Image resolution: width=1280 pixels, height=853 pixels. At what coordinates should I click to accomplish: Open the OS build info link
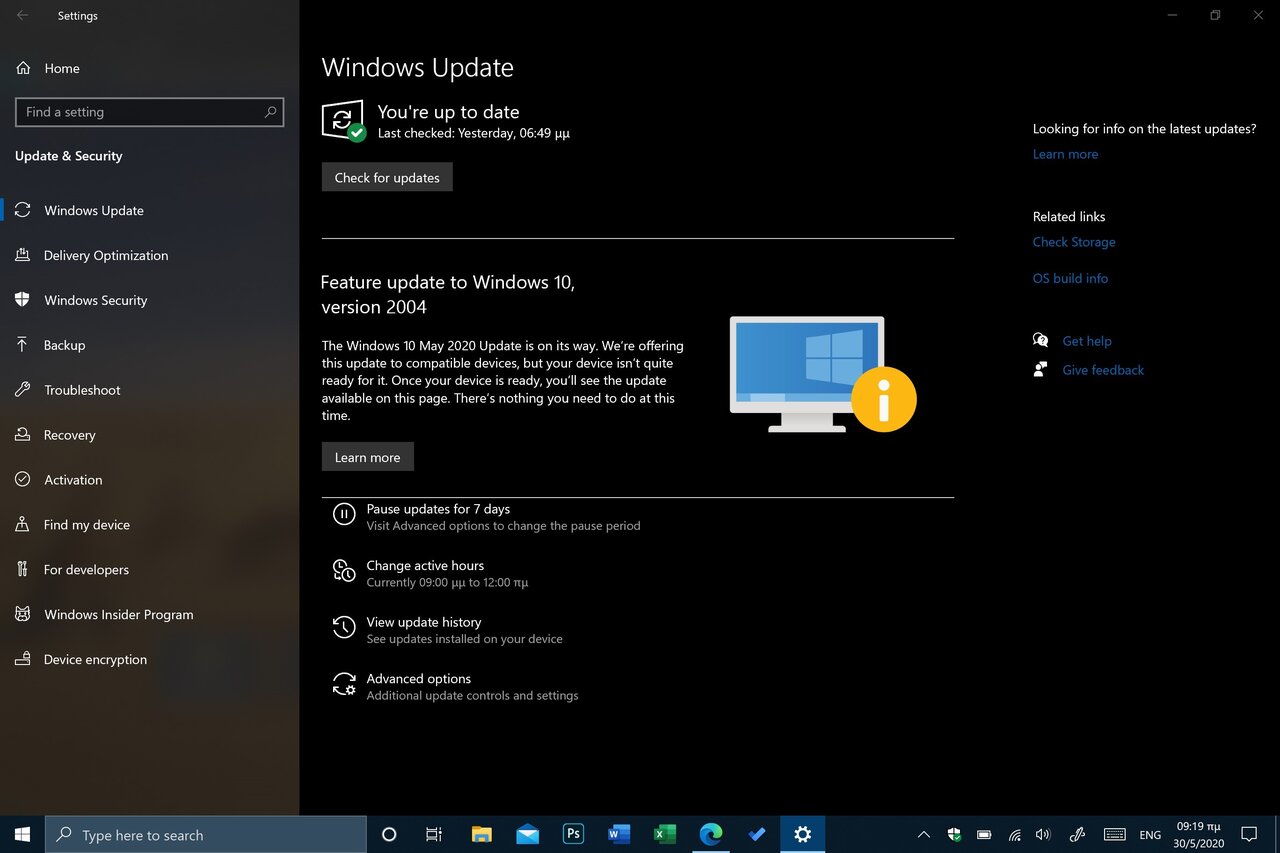point(1070,278)
